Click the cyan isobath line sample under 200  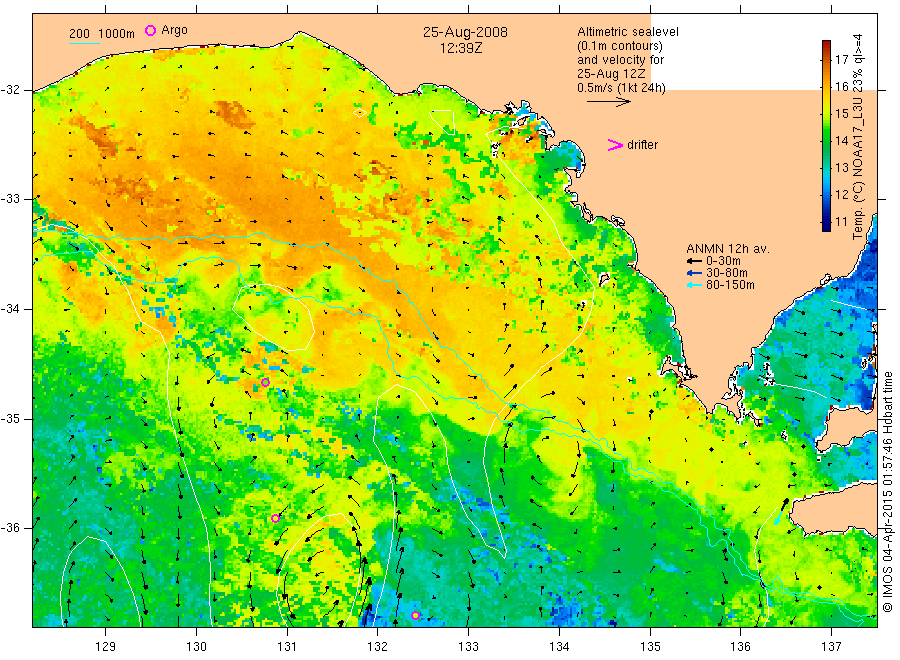84,44
